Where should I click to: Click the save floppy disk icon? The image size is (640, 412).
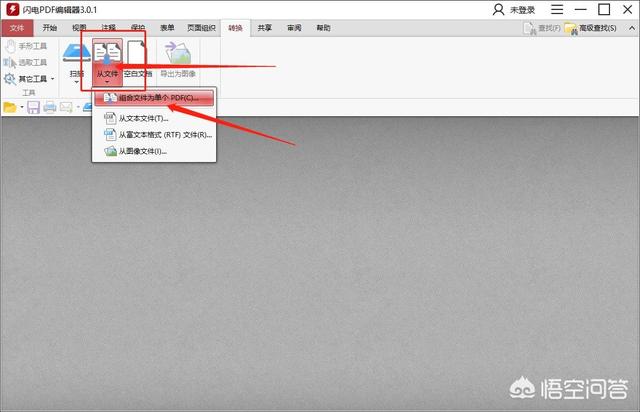[x=33, y=107]
